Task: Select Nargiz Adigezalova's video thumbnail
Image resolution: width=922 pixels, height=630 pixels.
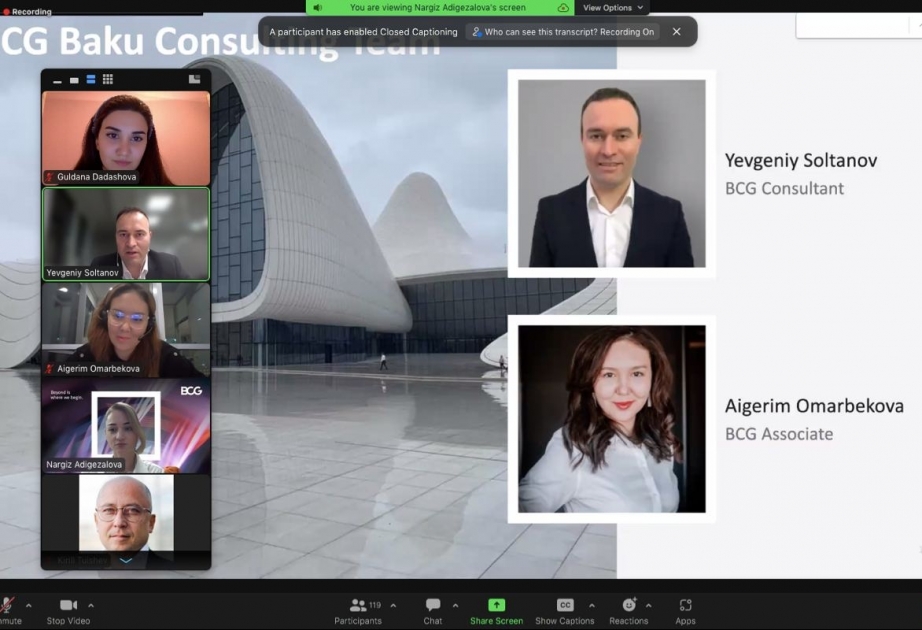Action: (x=126, y=426)
